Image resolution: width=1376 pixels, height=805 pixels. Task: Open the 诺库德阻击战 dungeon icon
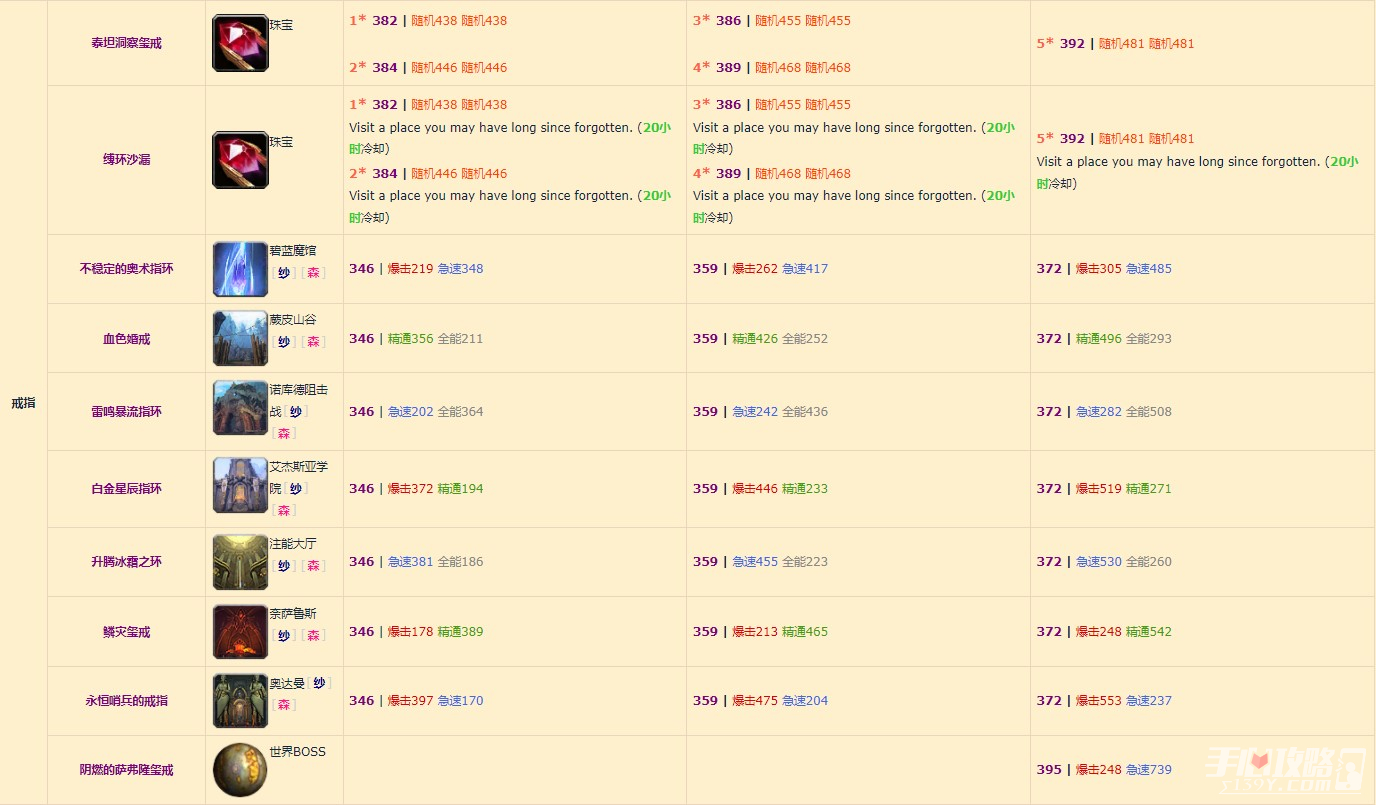click(x=240, y=408)
